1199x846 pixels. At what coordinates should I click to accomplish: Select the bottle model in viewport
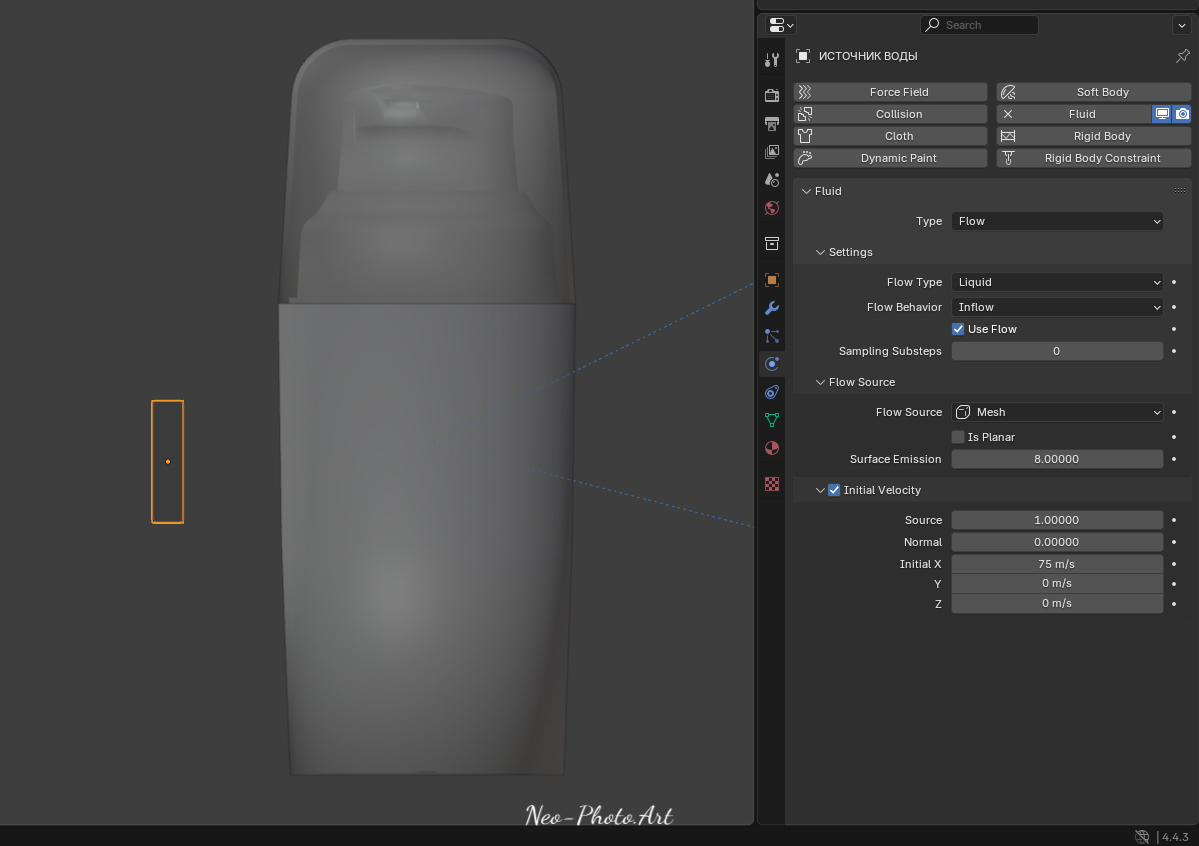(x=427, y=408)
